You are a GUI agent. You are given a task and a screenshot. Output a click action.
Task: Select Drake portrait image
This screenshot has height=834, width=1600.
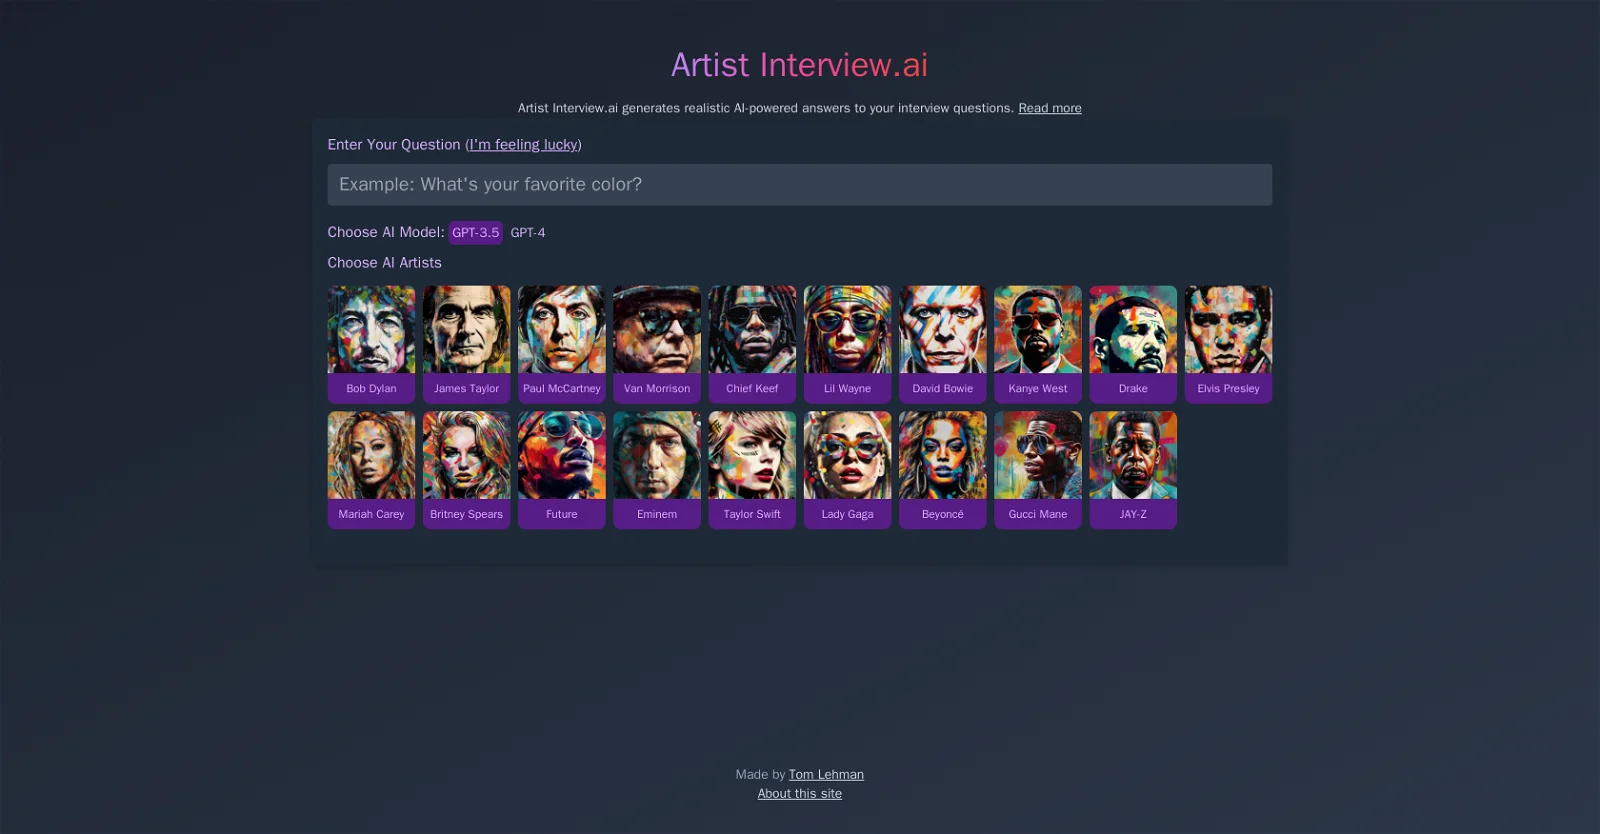click(1133, 330)
